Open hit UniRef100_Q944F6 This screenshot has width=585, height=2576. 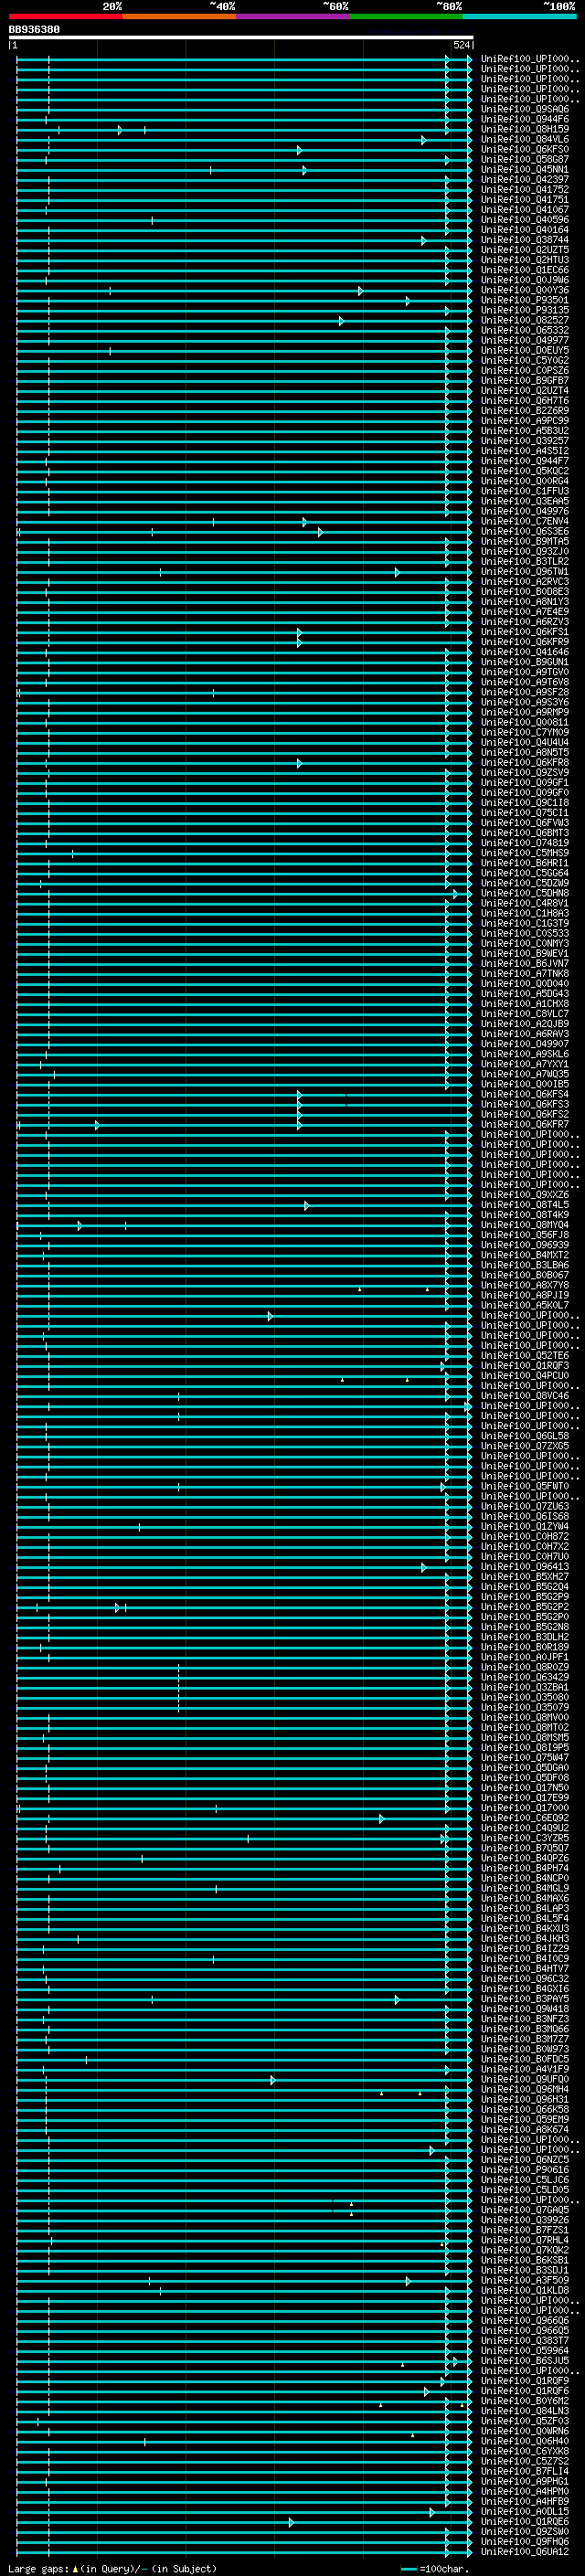(525, 119)
